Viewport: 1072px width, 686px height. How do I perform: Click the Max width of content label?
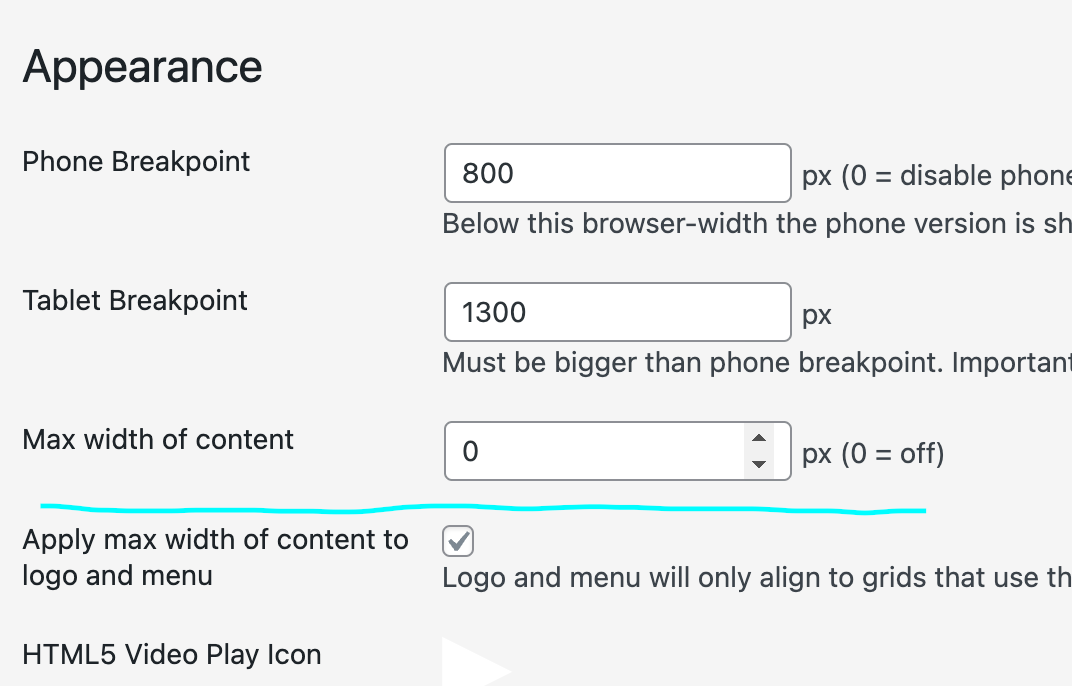(158, 439)
